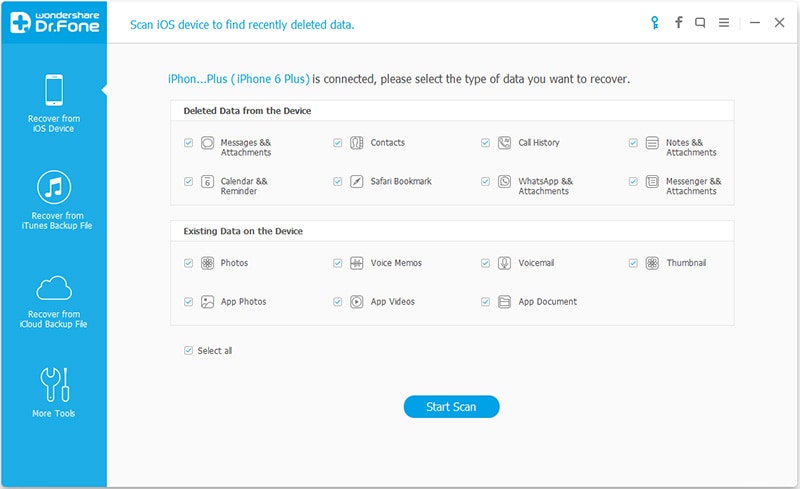The height and width of the screenshot is (489, 800).
Task: Toggle the Select all checkbox
Action: tap(188, 351)
